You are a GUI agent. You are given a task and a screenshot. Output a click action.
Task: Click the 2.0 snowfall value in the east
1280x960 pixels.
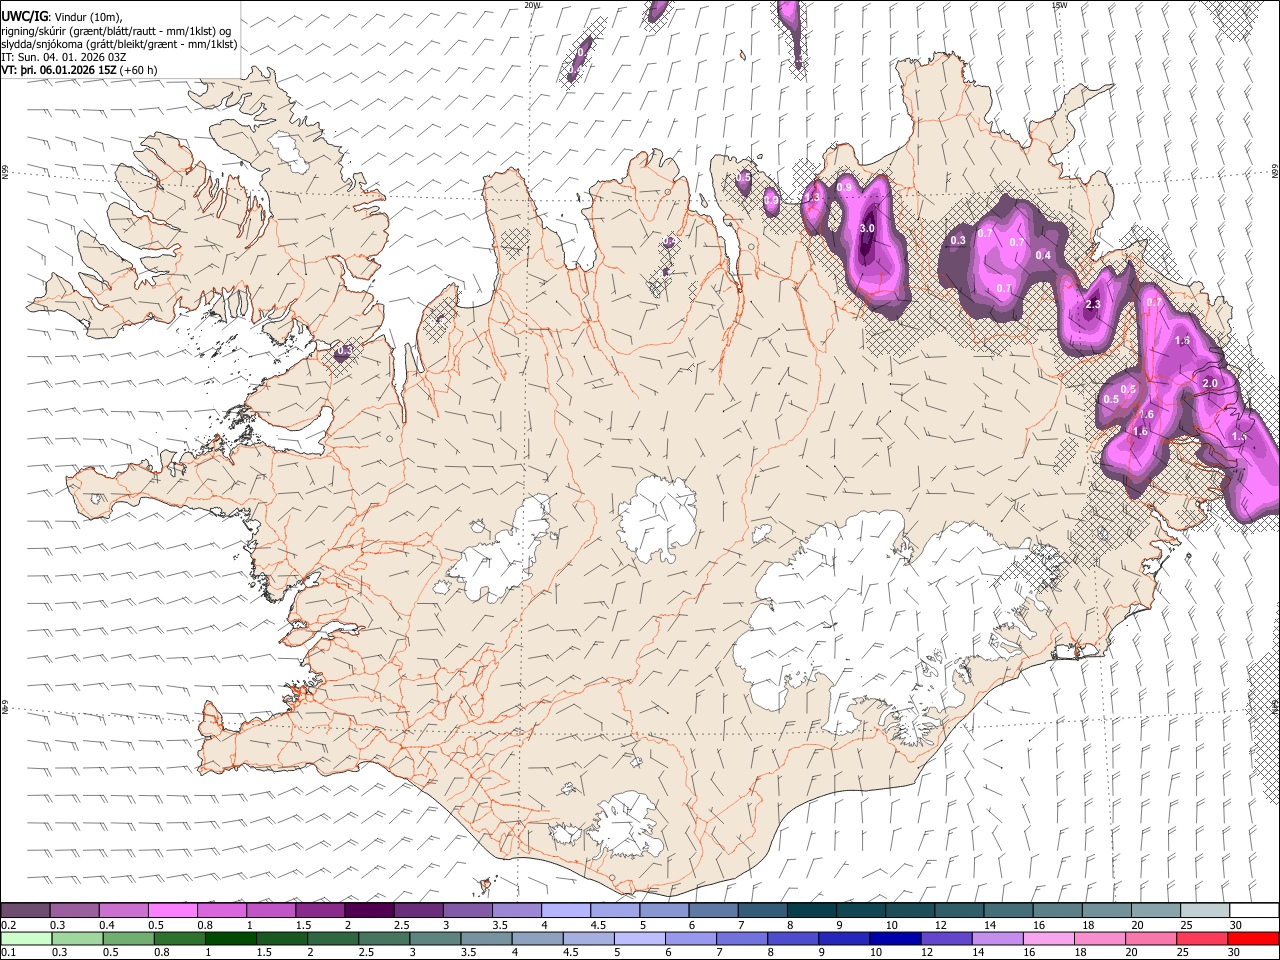pos(1210,384)
